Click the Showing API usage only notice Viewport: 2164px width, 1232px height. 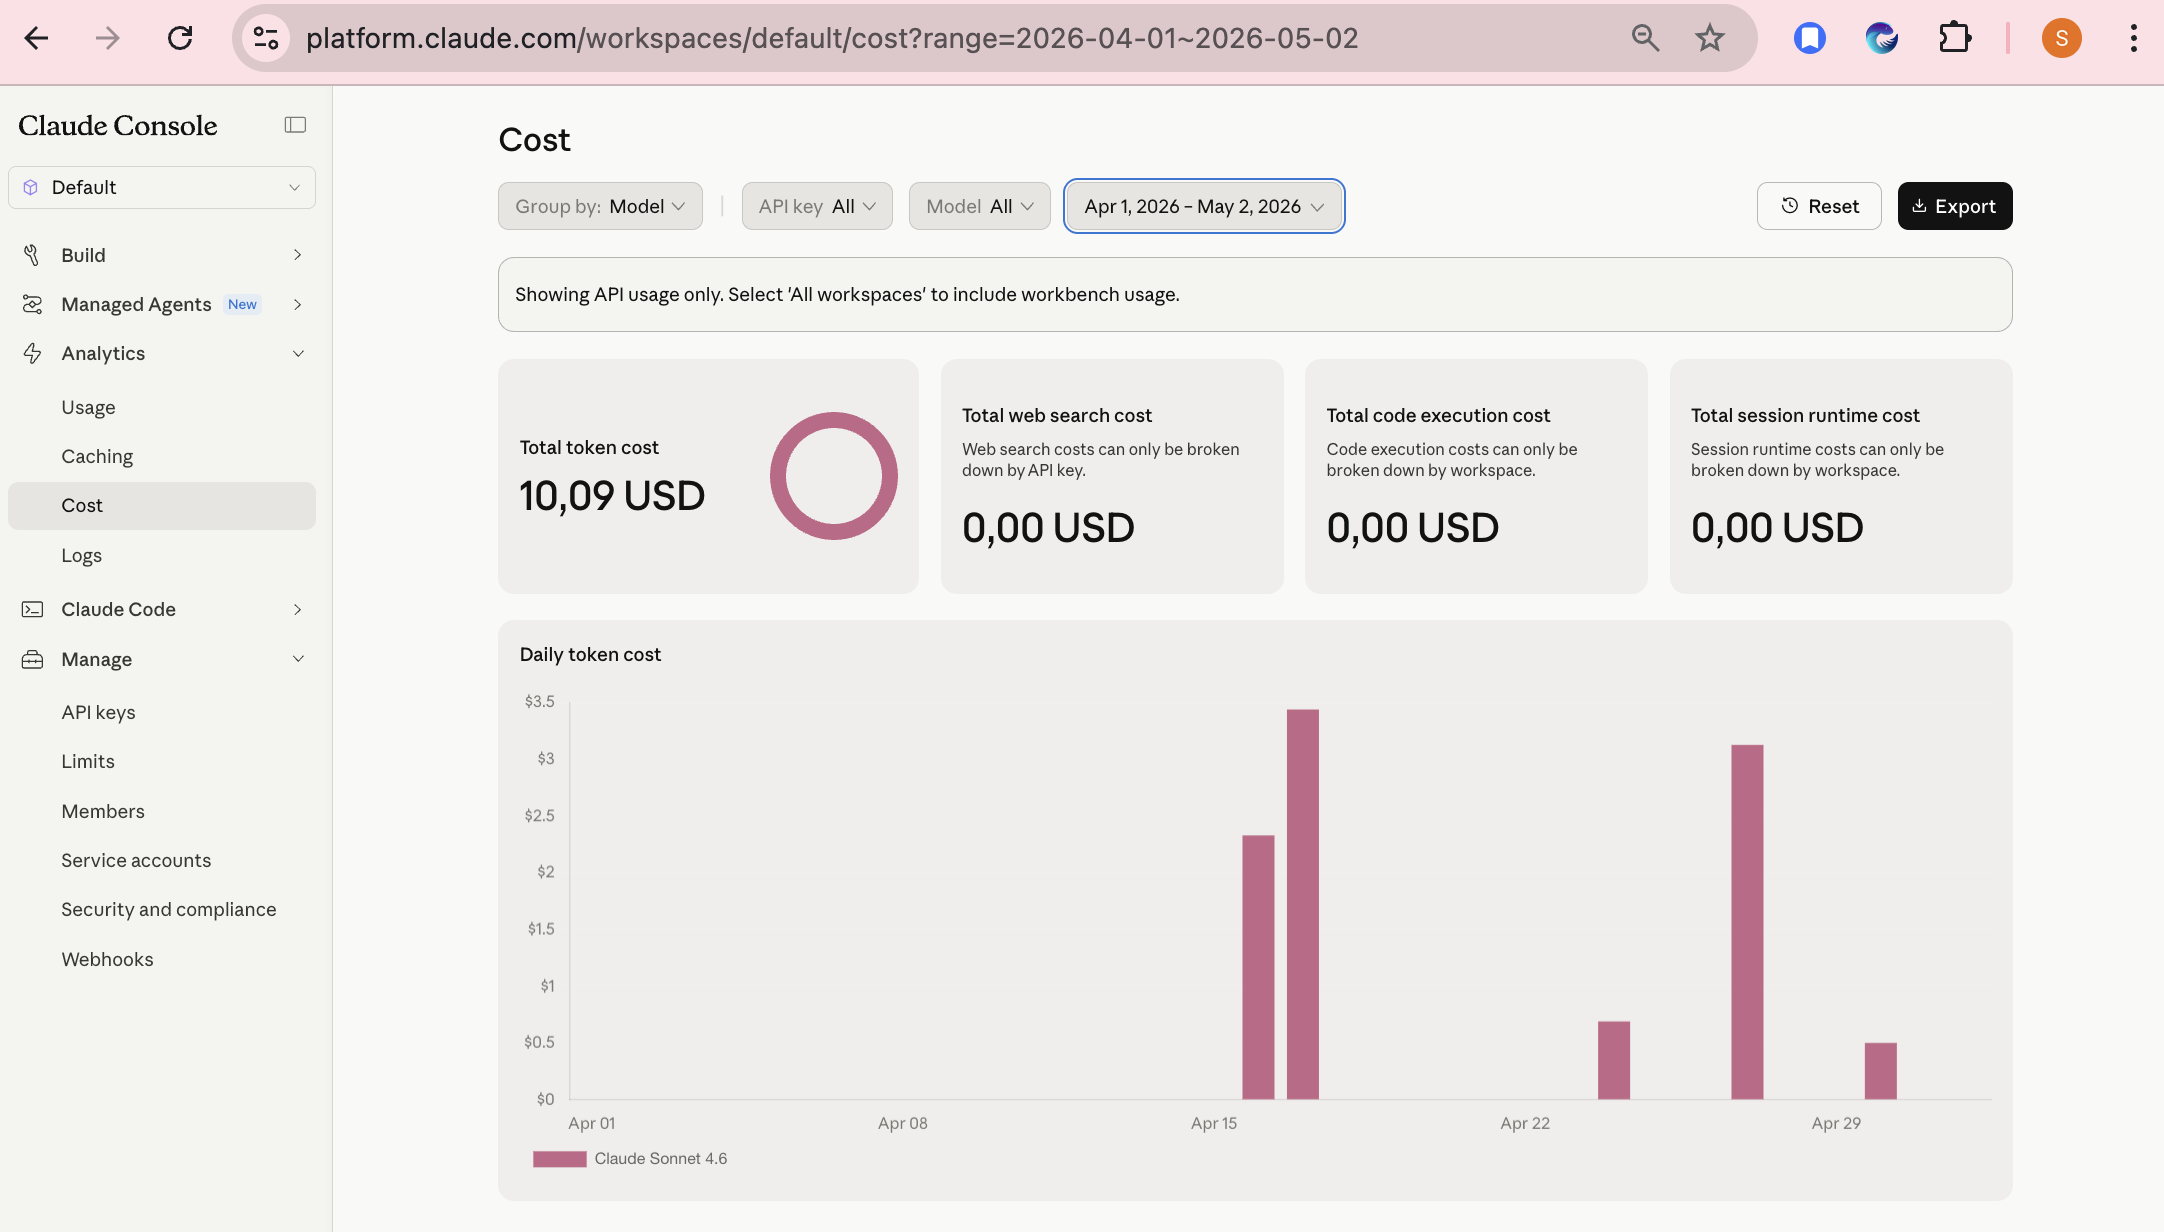point(1255,294)
